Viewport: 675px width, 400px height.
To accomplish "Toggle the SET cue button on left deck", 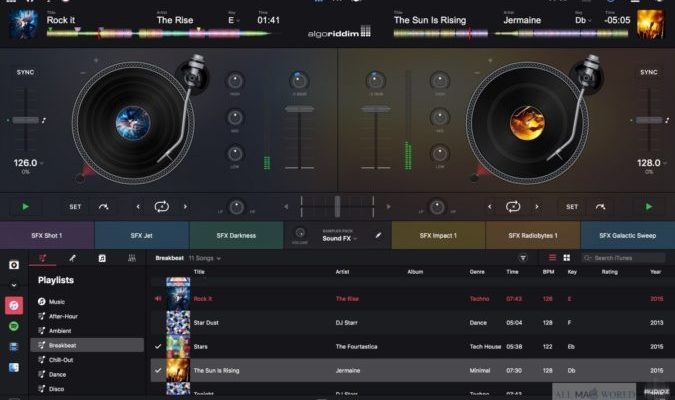I will (x=75, y=207).
